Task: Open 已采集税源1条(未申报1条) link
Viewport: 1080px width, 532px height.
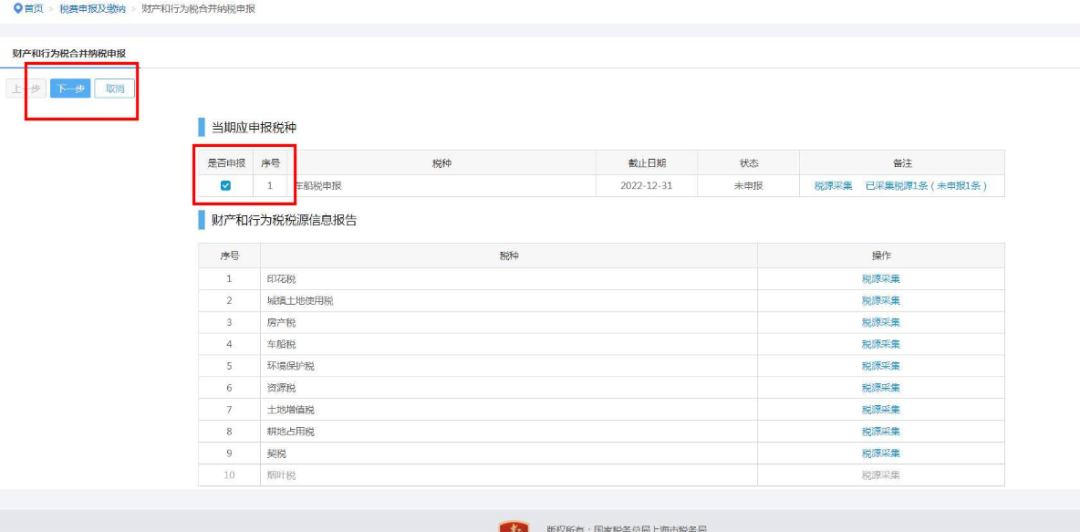Action: pos(926,186)
